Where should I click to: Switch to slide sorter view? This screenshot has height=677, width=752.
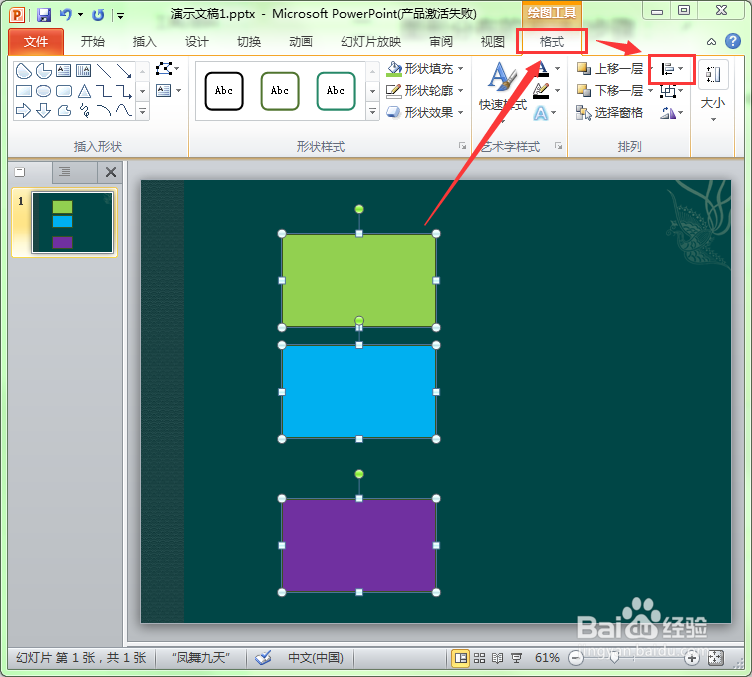(x=479, y=658)
